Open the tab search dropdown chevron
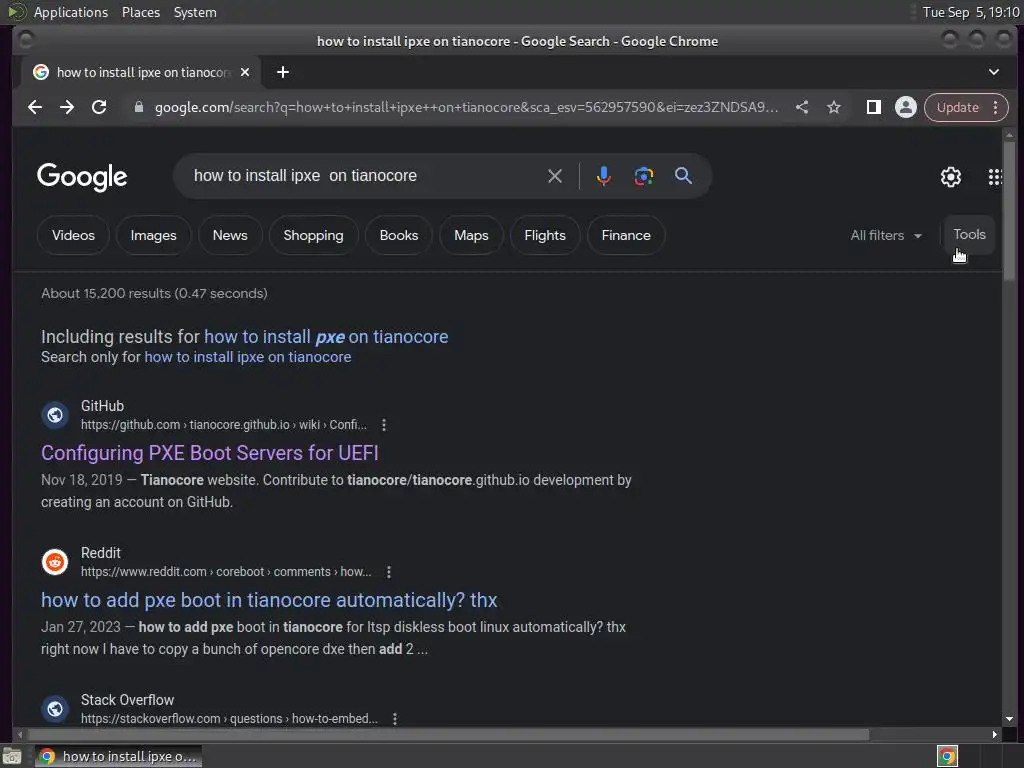 (x=994, y=72)
